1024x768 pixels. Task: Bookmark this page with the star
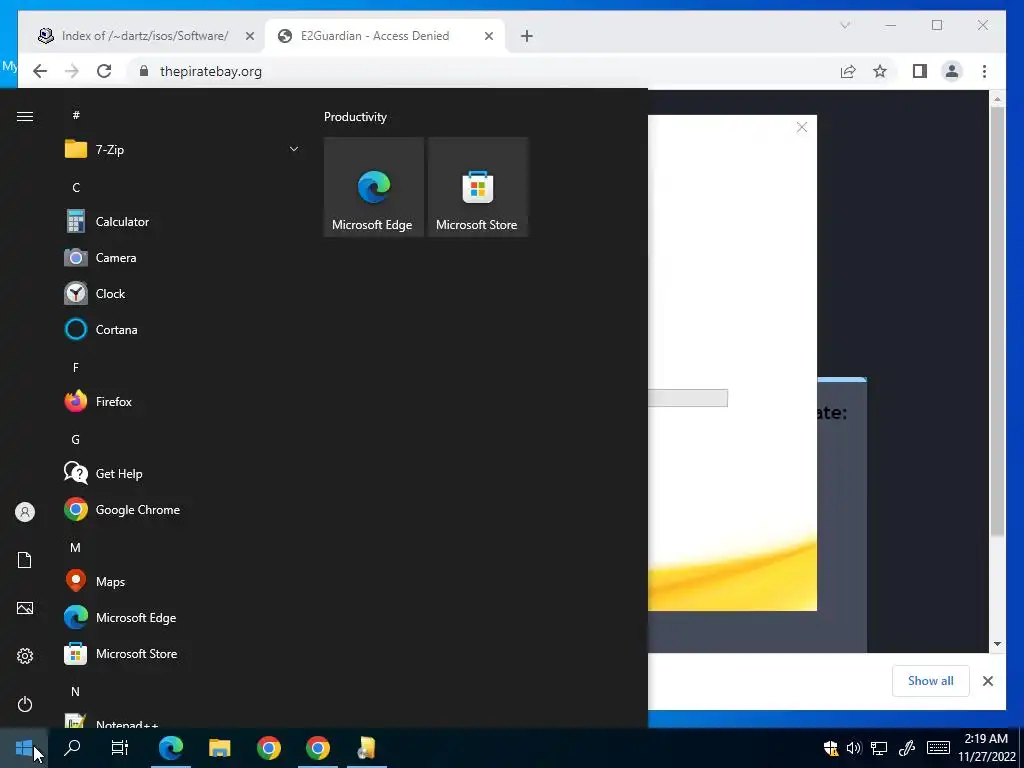click(x=880, y=71)
